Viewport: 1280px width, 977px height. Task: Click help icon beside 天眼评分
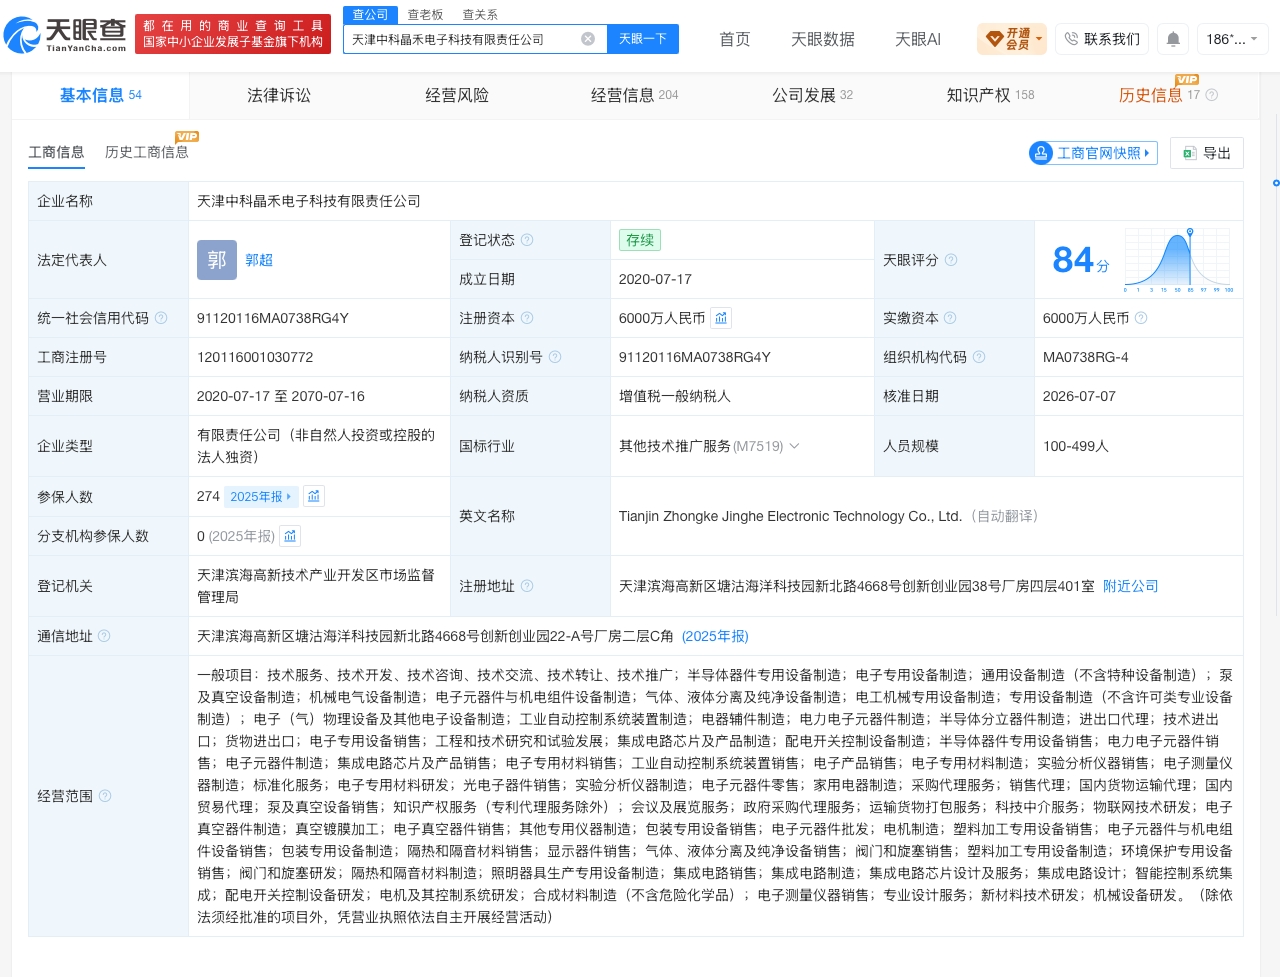coord(951,260)
